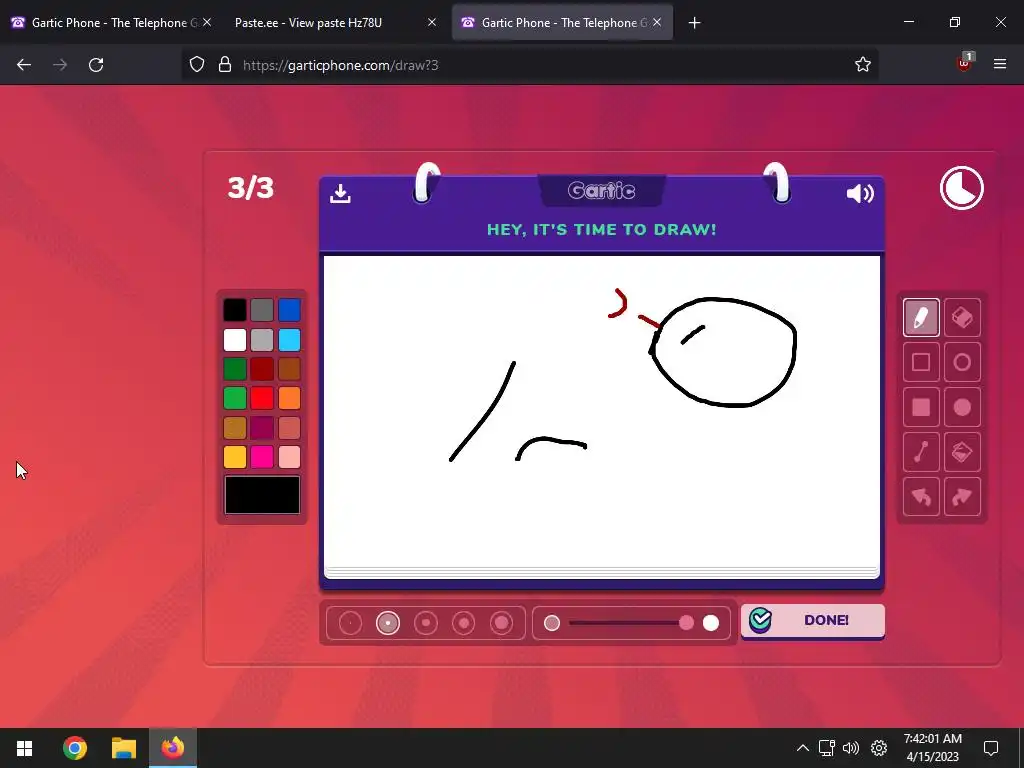Open the Firefox hamburger menu
This screenshot has width=1024, height=768.
click(1000, 64)
